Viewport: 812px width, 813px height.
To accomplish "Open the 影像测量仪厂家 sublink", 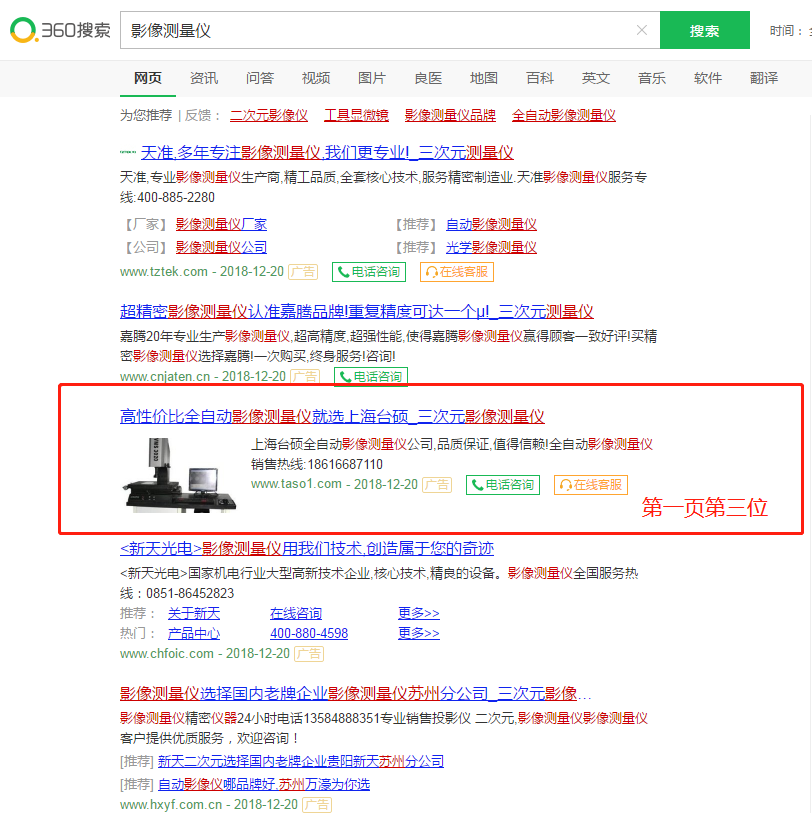I will (x=221, y=225).
